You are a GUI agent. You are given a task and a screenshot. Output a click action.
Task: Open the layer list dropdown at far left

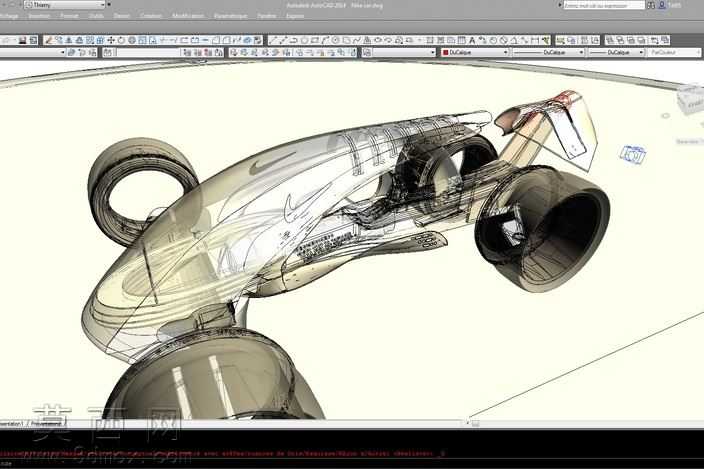[32, 53]
